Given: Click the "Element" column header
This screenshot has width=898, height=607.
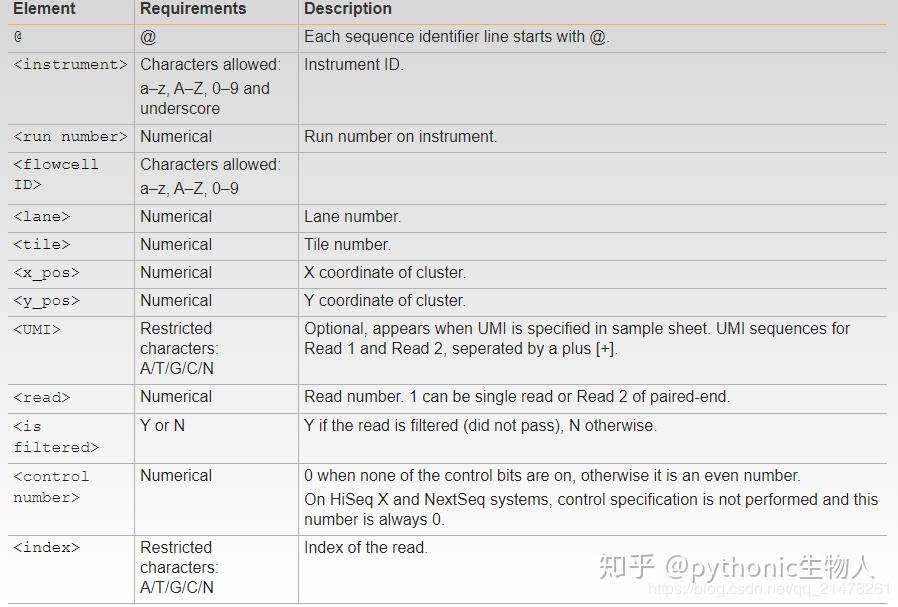Looking at the screenshot, I should click(45, 9).
